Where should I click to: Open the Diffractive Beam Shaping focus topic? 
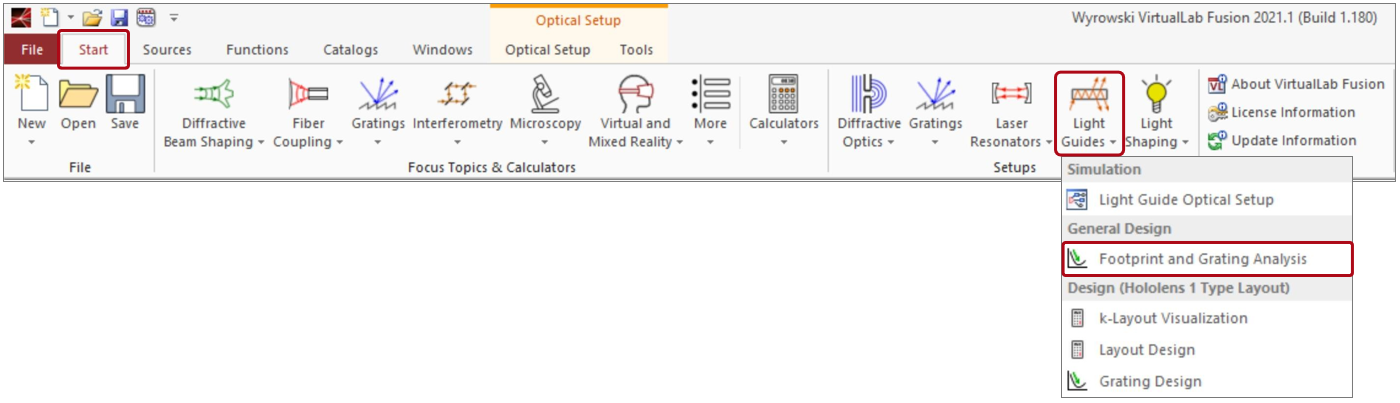pos(213,112)
